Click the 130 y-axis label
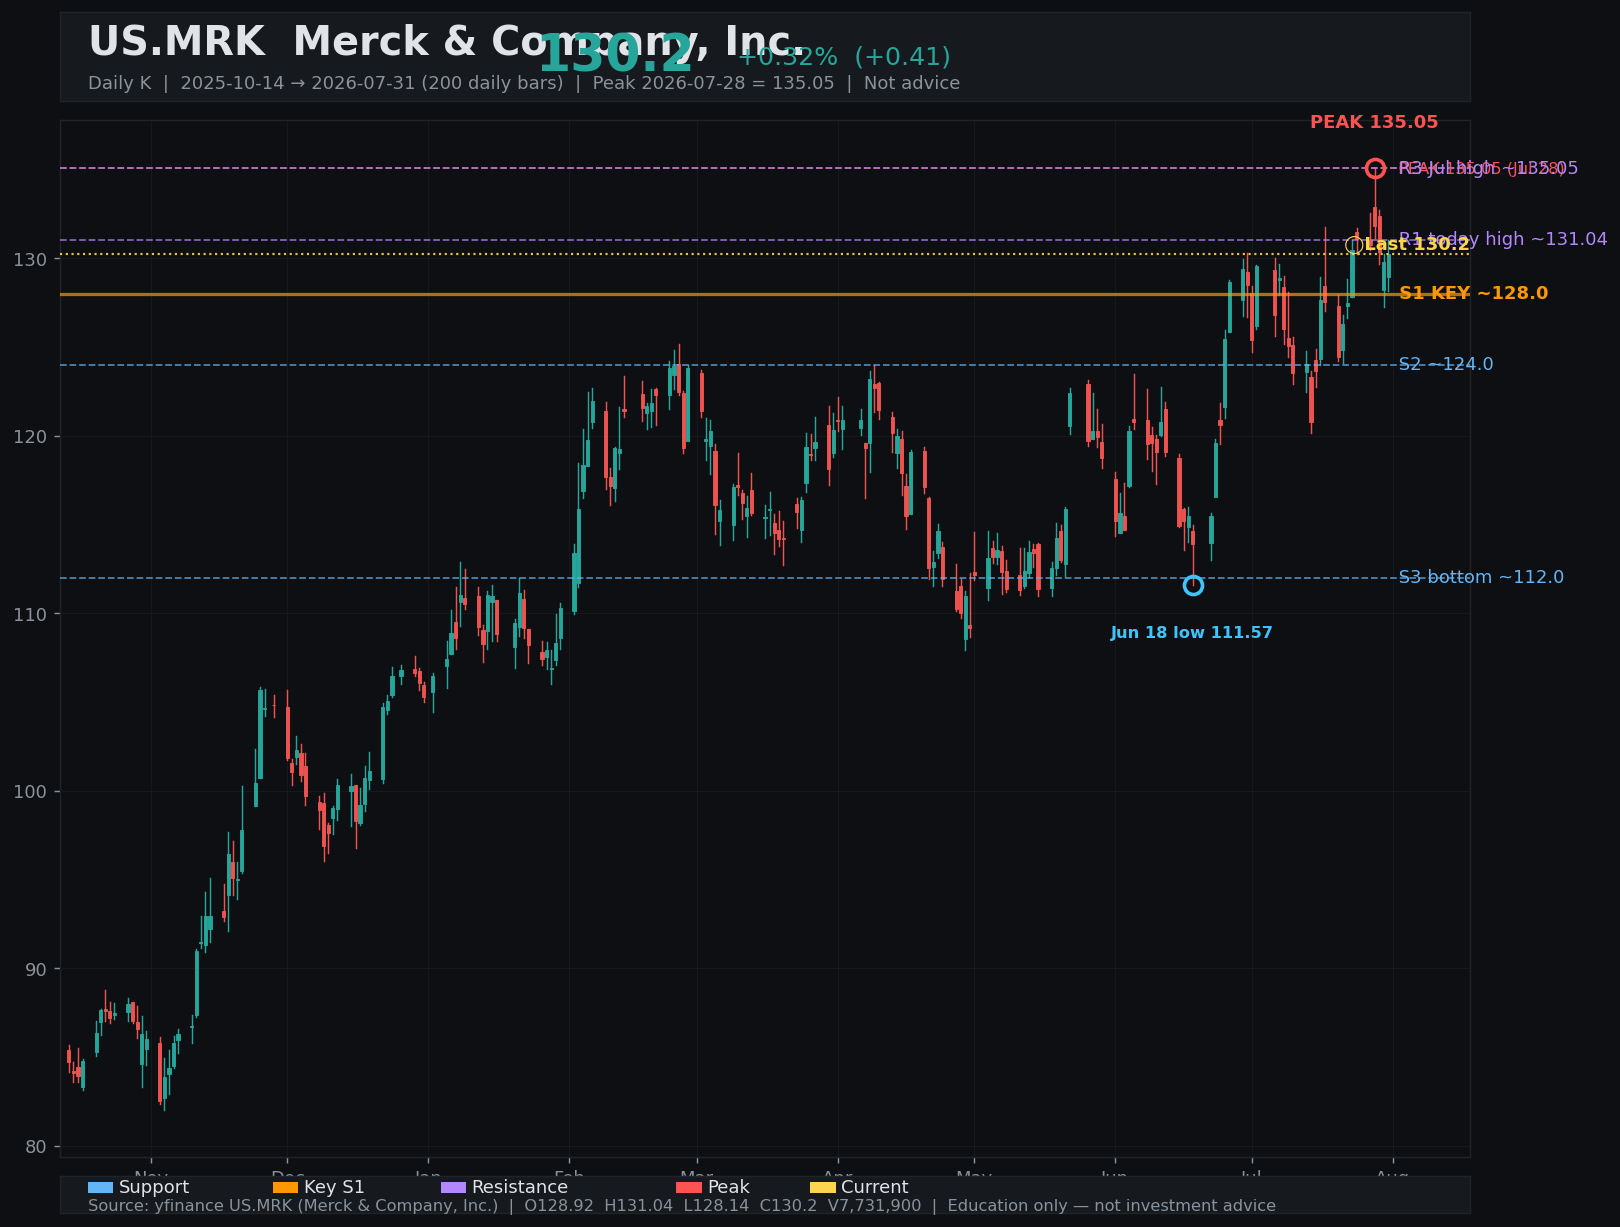 [x=30, y=260]
